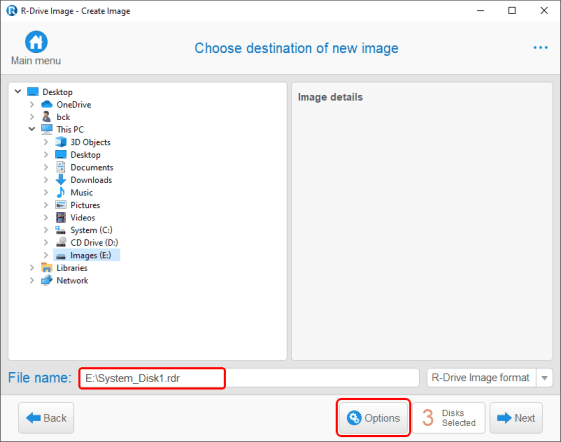This screenshot has width=561, height=442.
Task: Expand the System (C:) node
Action: 46,230
